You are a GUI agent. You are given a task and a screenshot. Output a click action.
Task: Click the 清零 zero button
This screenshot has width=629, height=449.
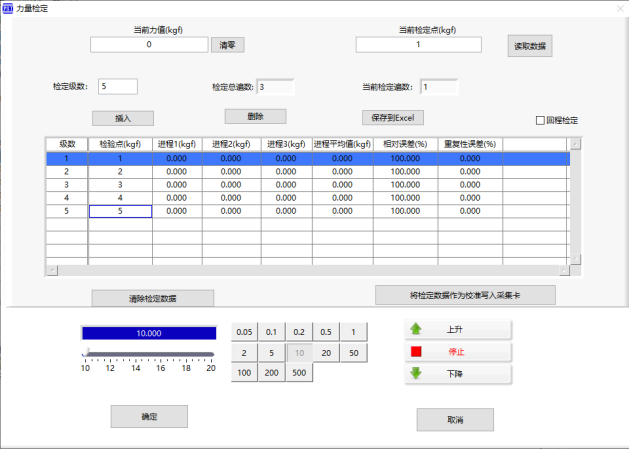pyautogui.click(x=228, y=45)
